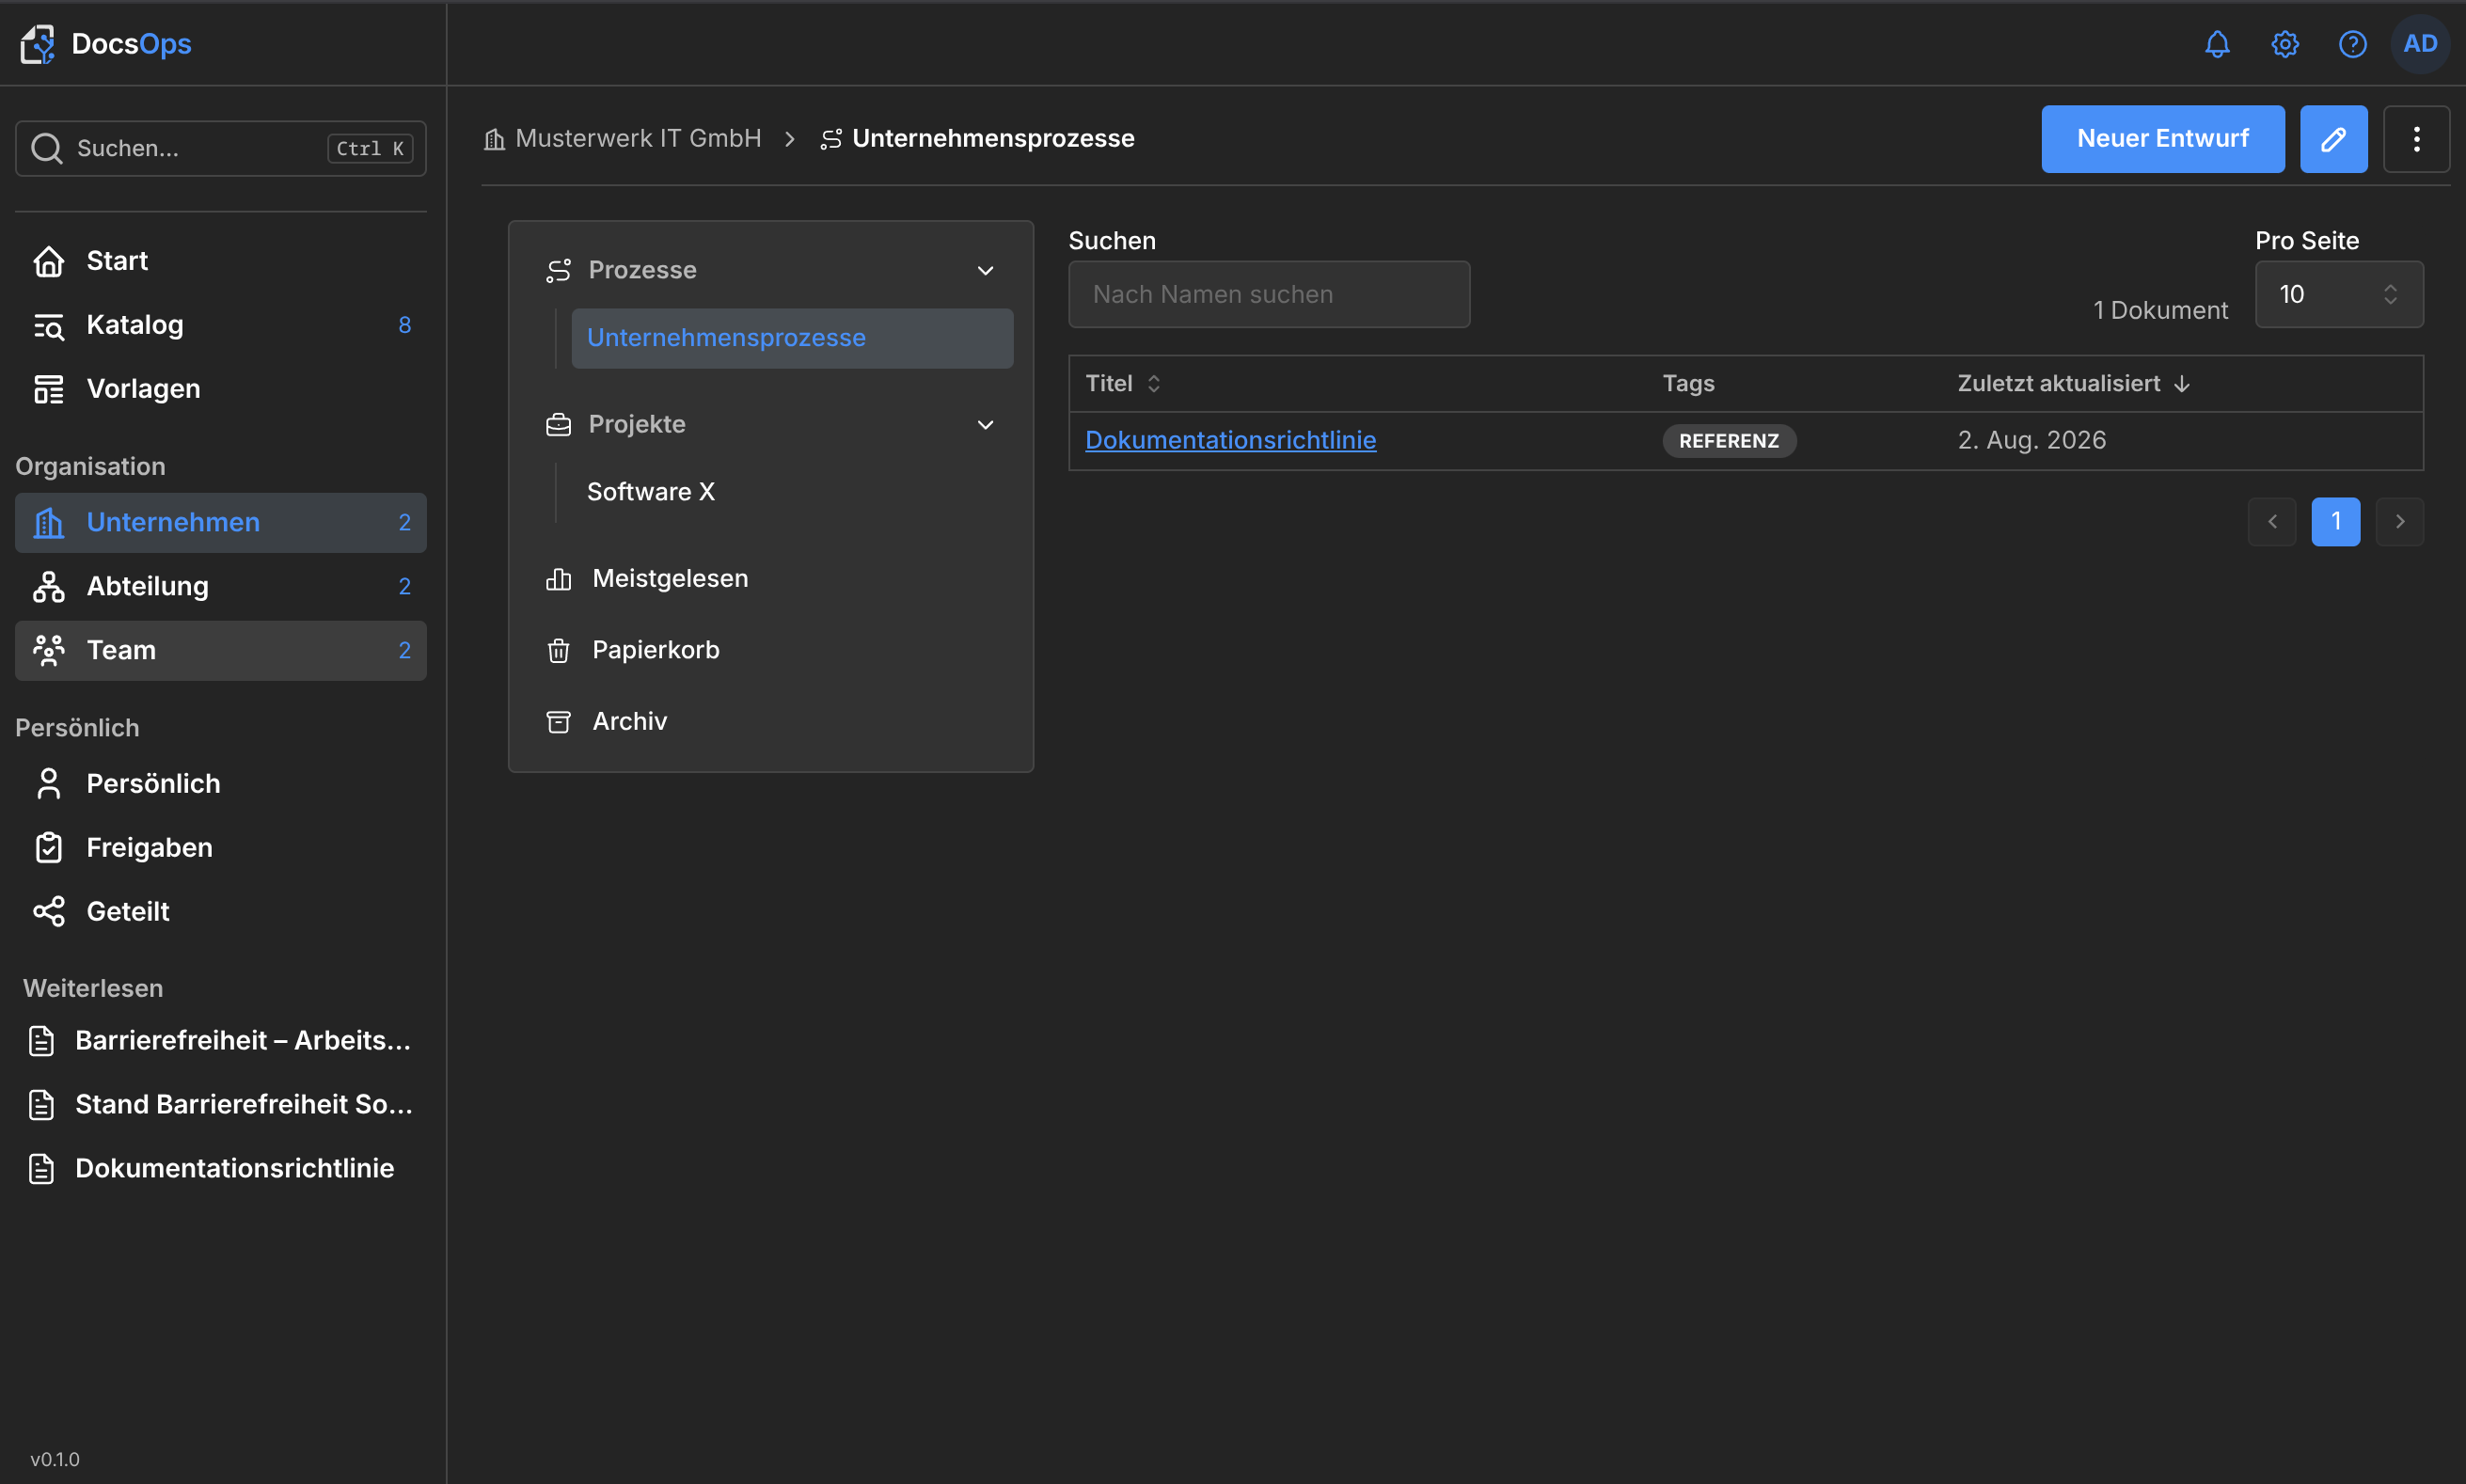Sort by Zuletzt aktualisiert arrow
The width and height of the screenshot is (2466, 1484).
[2182, 384]
